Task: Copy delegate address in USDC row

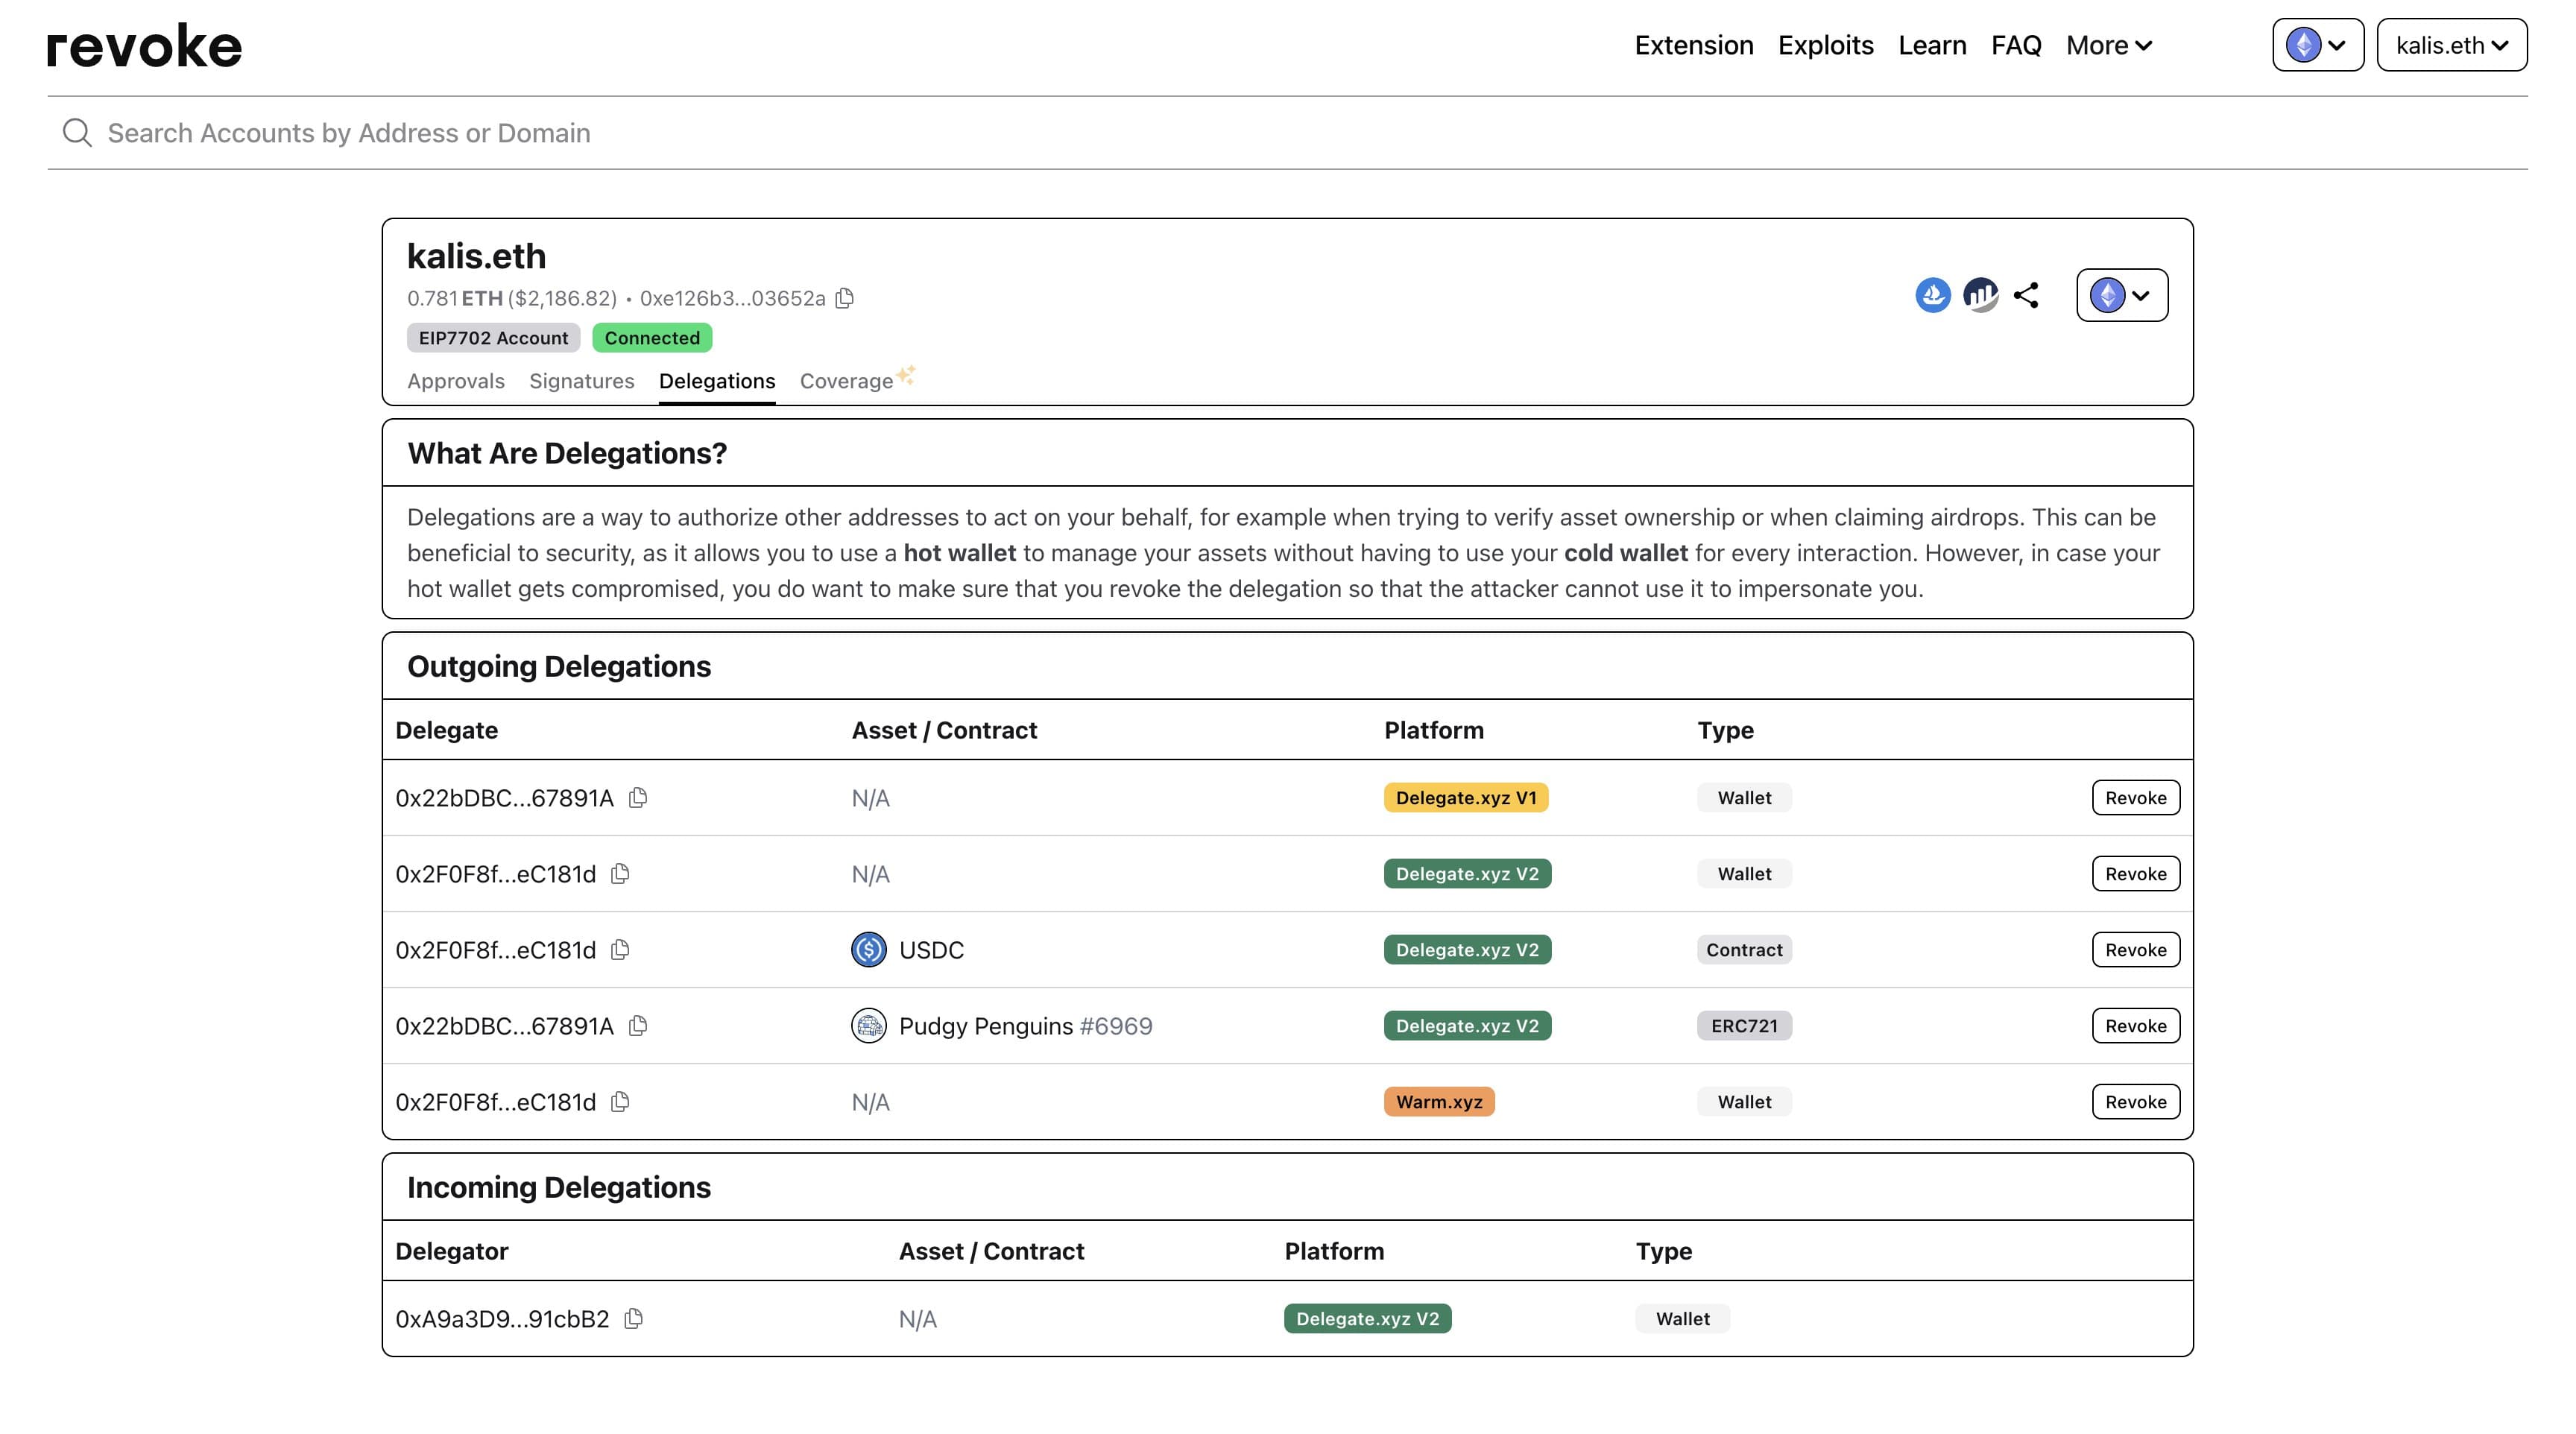Action: tap(620, 950)
